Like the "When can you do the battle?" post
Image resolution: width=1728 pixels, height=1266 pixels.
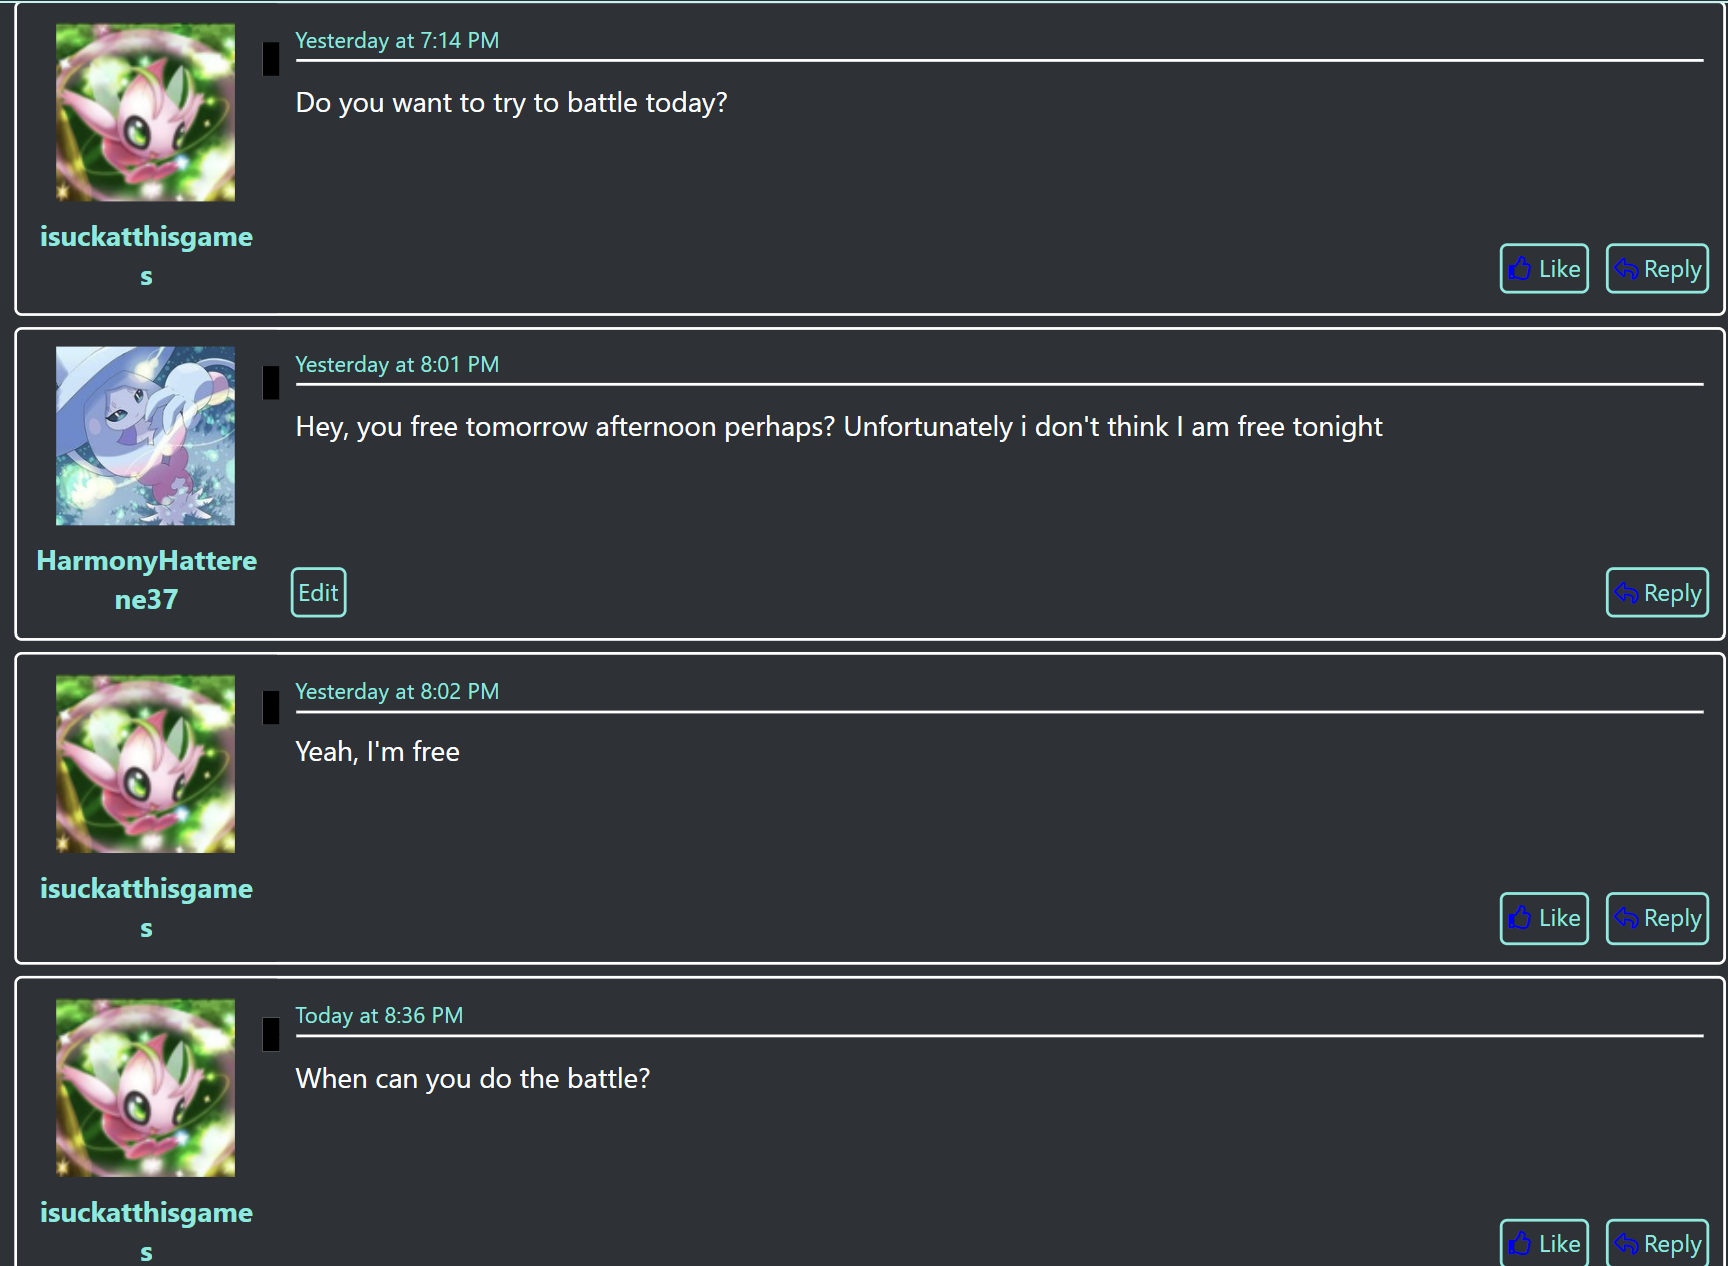point(1544,1244)
